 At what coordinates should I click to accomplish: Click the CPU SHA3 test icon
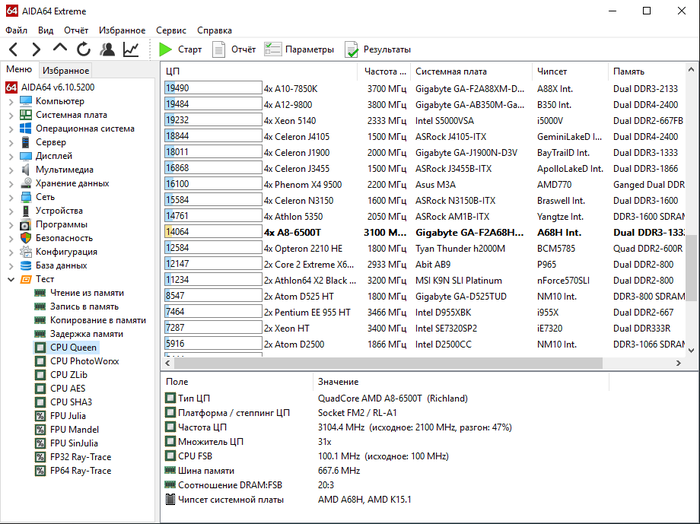point(40,402)
